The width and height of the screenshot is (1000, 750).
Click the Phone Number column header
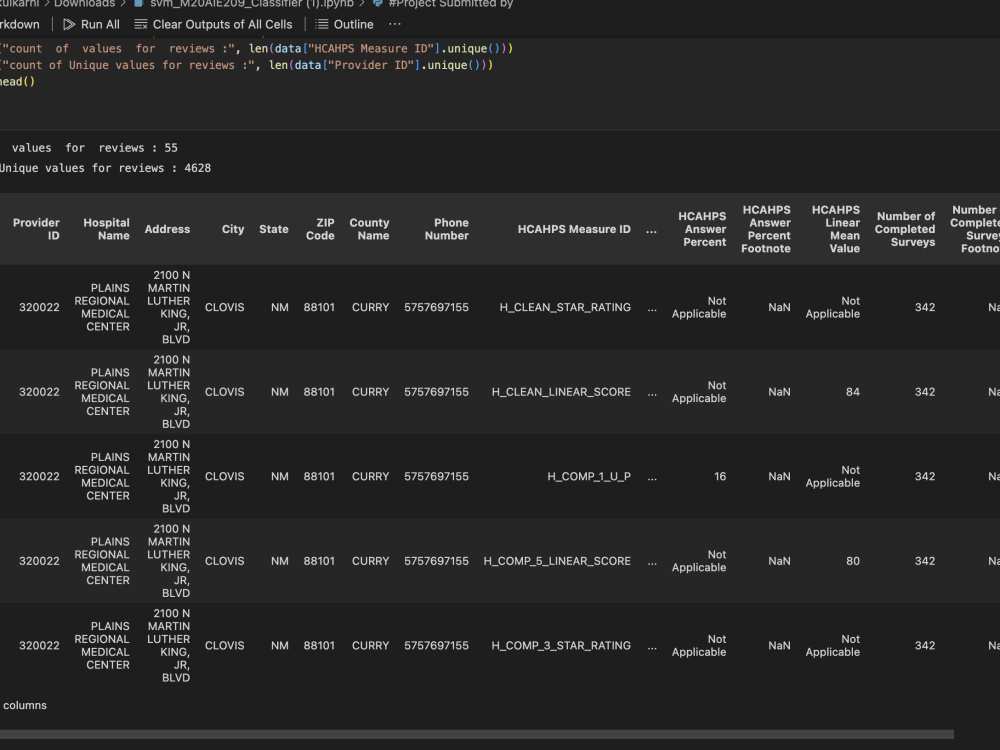(x=446, y=229)
